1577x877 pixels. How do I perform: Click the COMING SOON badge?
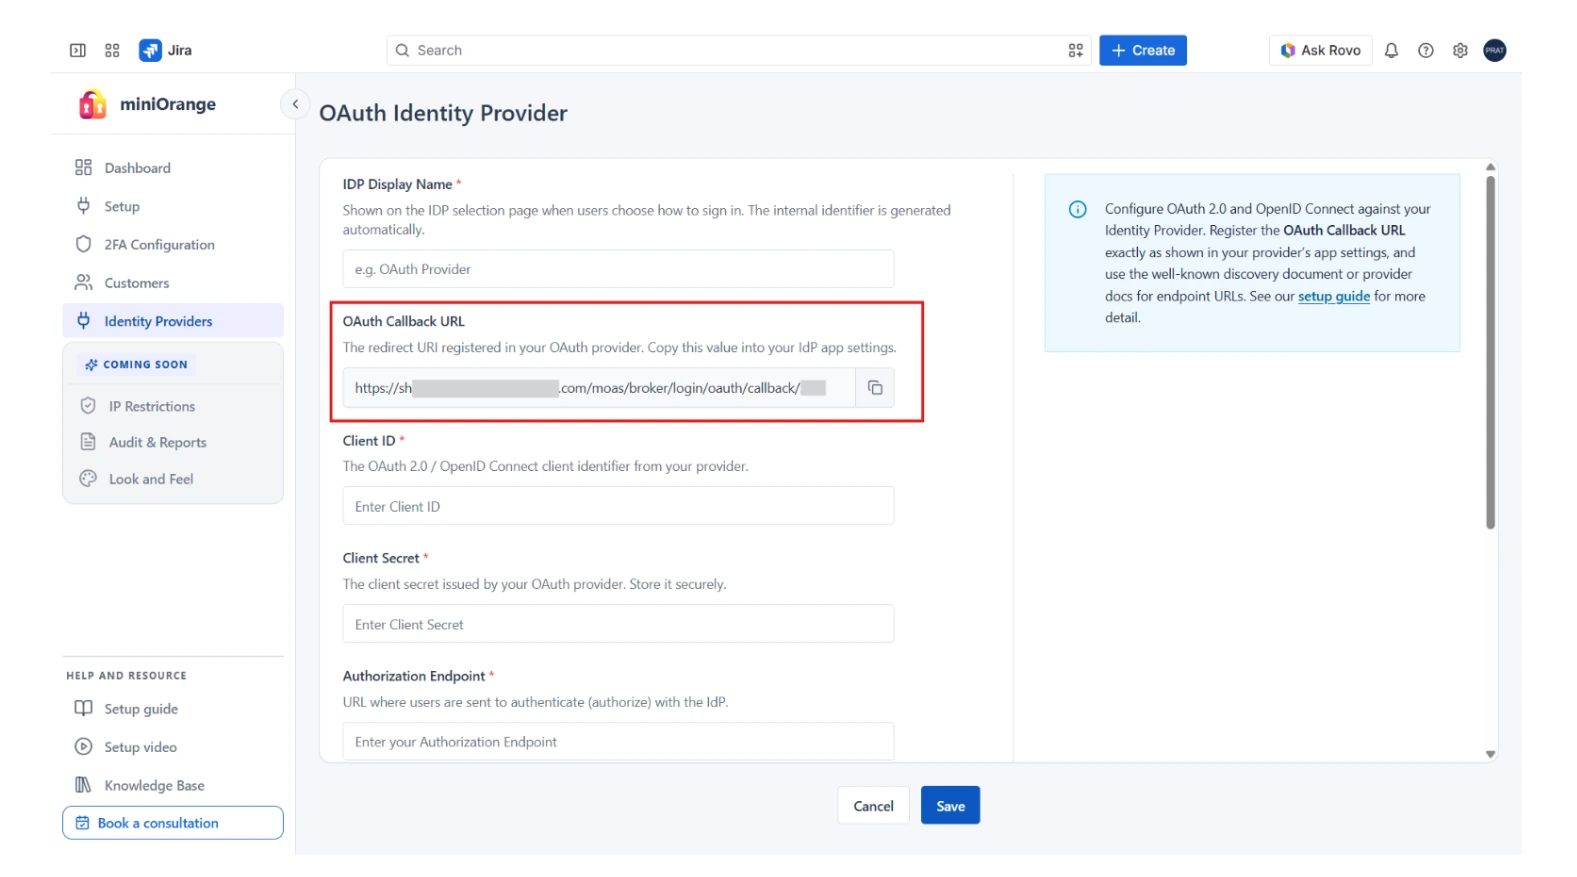tap(136, 365)
